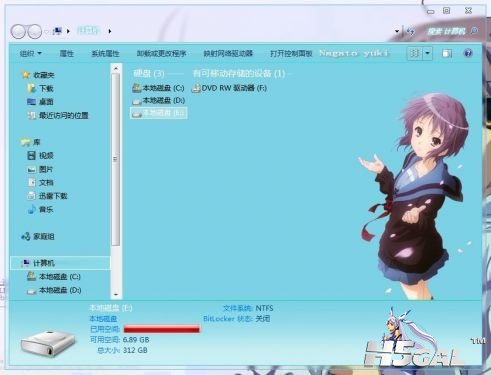Expand breadcrumb arrow after 计算机
Image resolution: width=491 pixels, height=375 pixels.
click(x=110, y=31)
